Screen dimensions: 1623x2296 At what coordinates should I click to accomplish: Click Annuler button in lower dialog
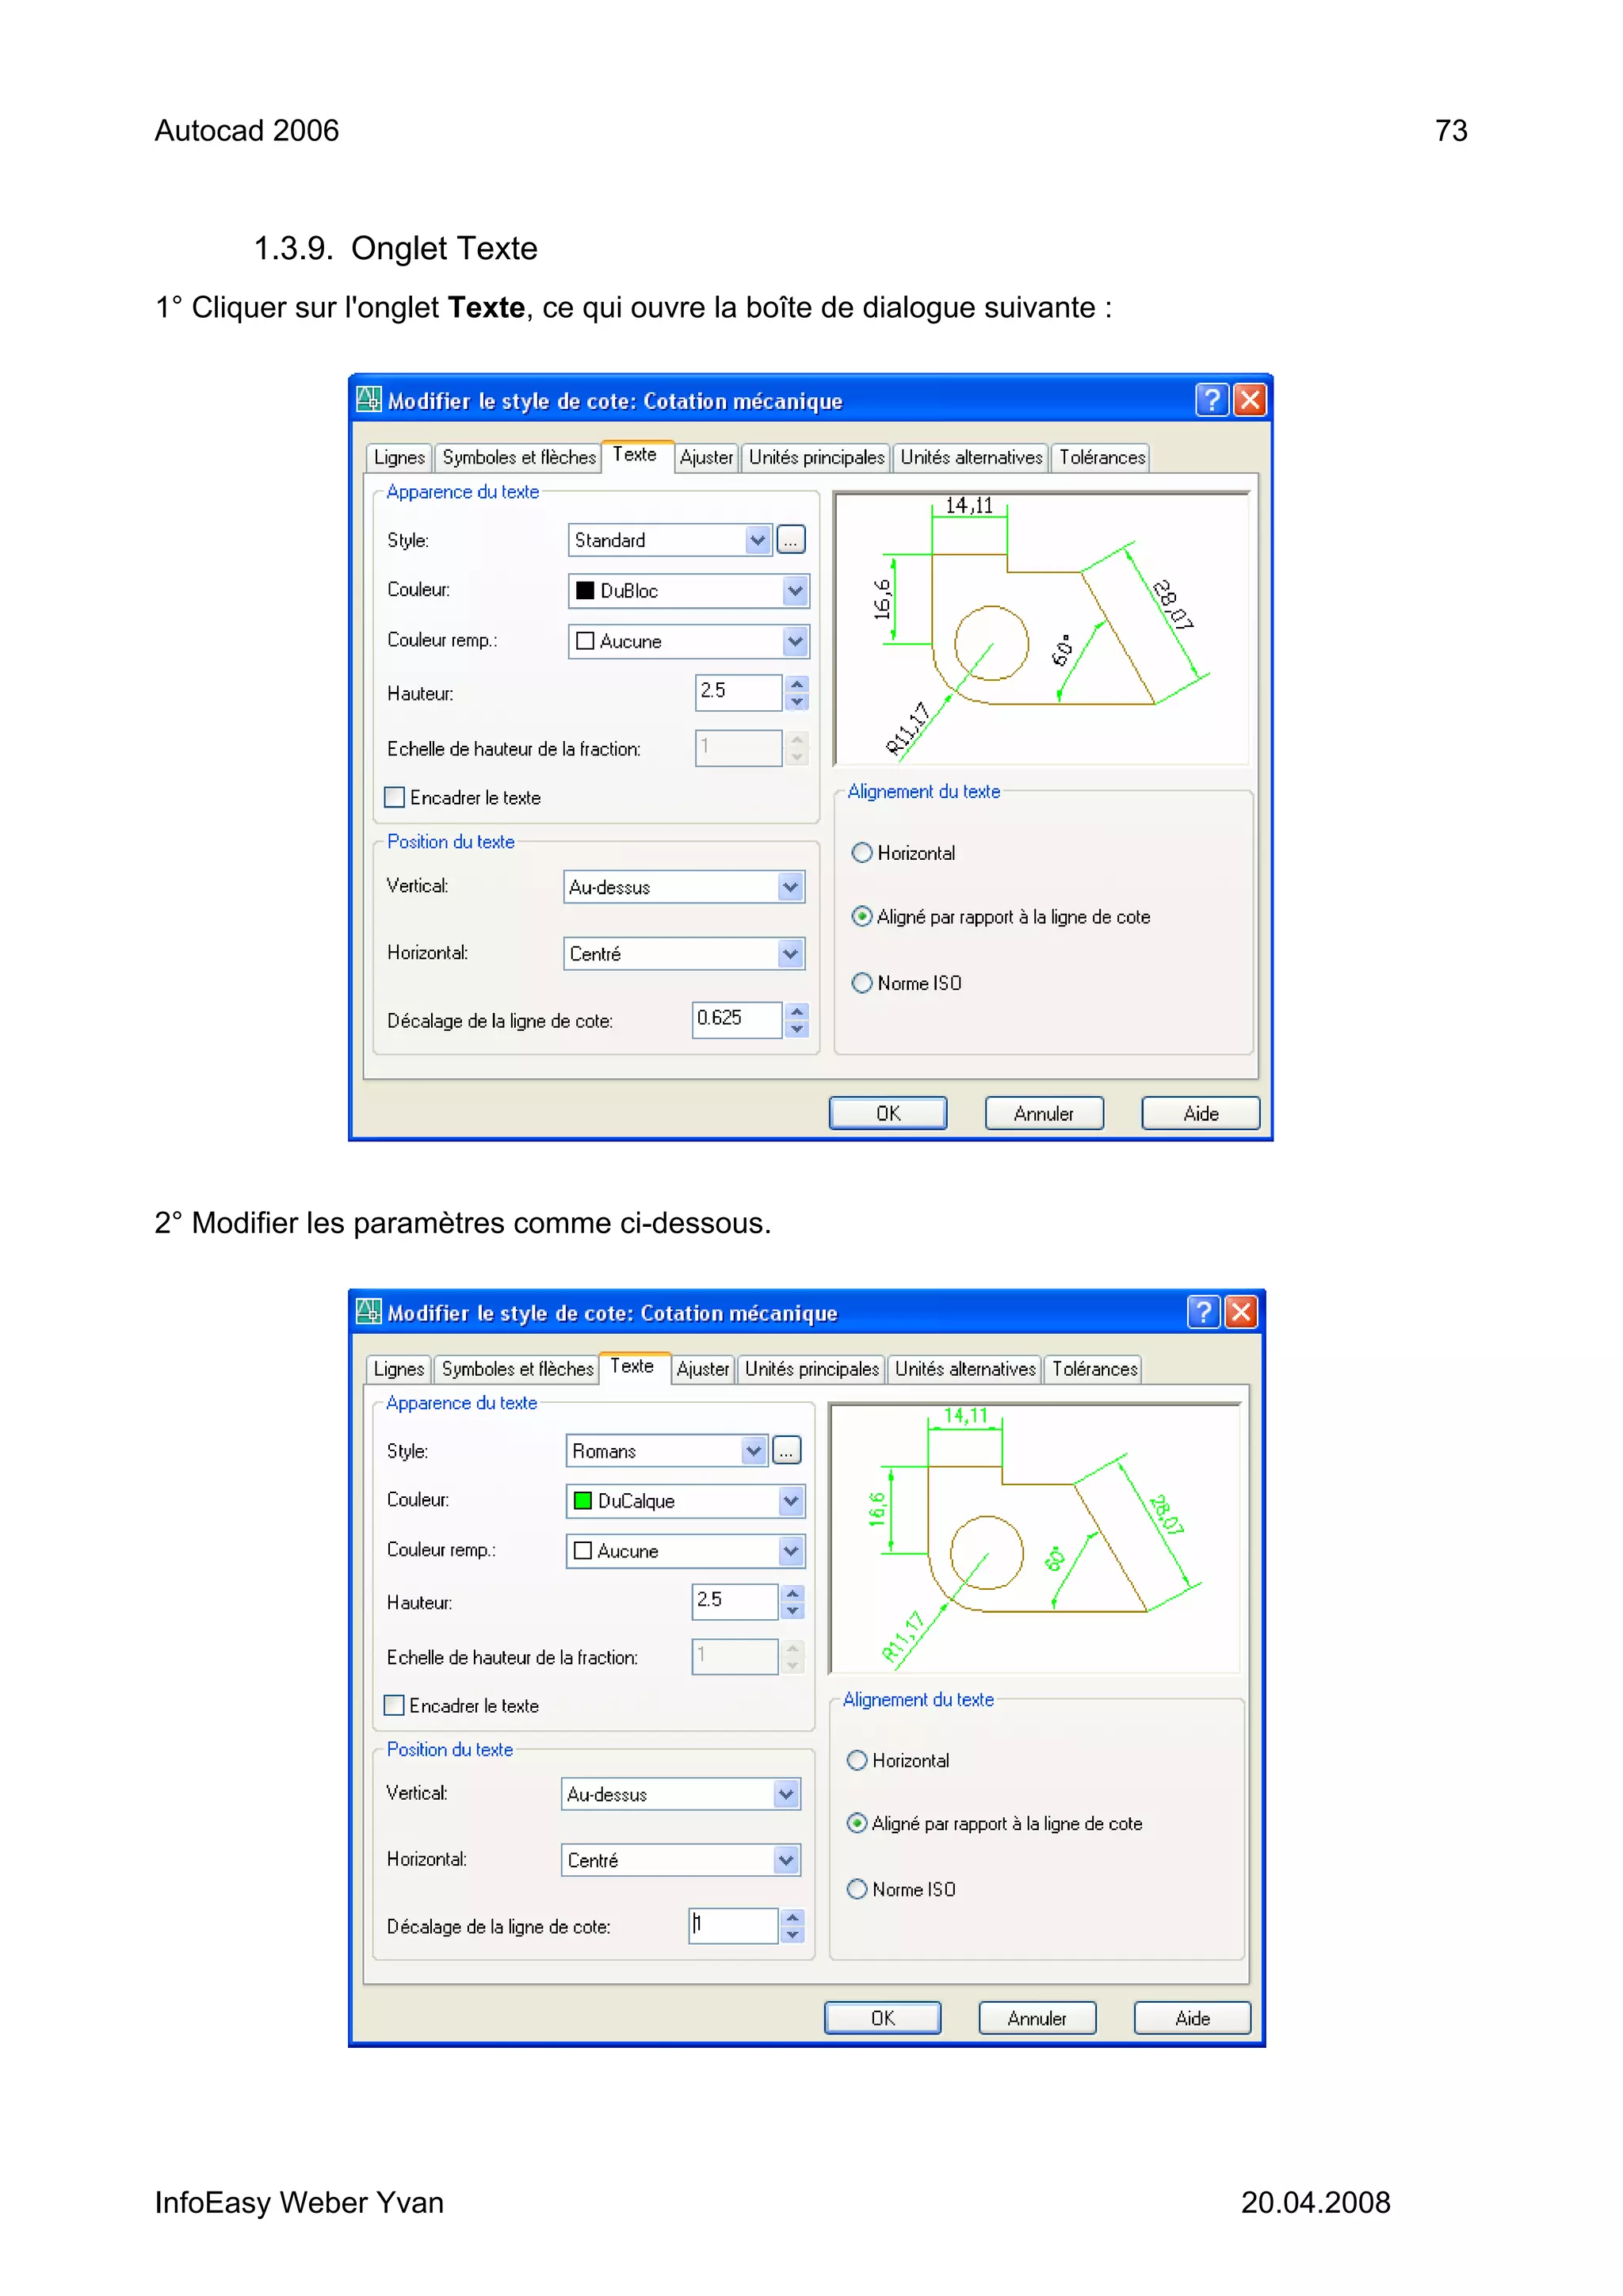point(1037,2018)
